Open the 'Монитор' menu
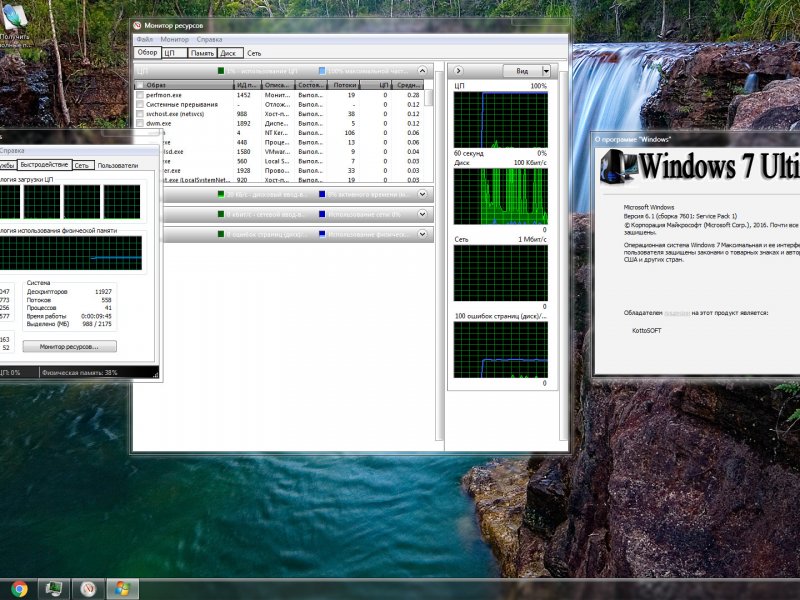 pos(174,39)
